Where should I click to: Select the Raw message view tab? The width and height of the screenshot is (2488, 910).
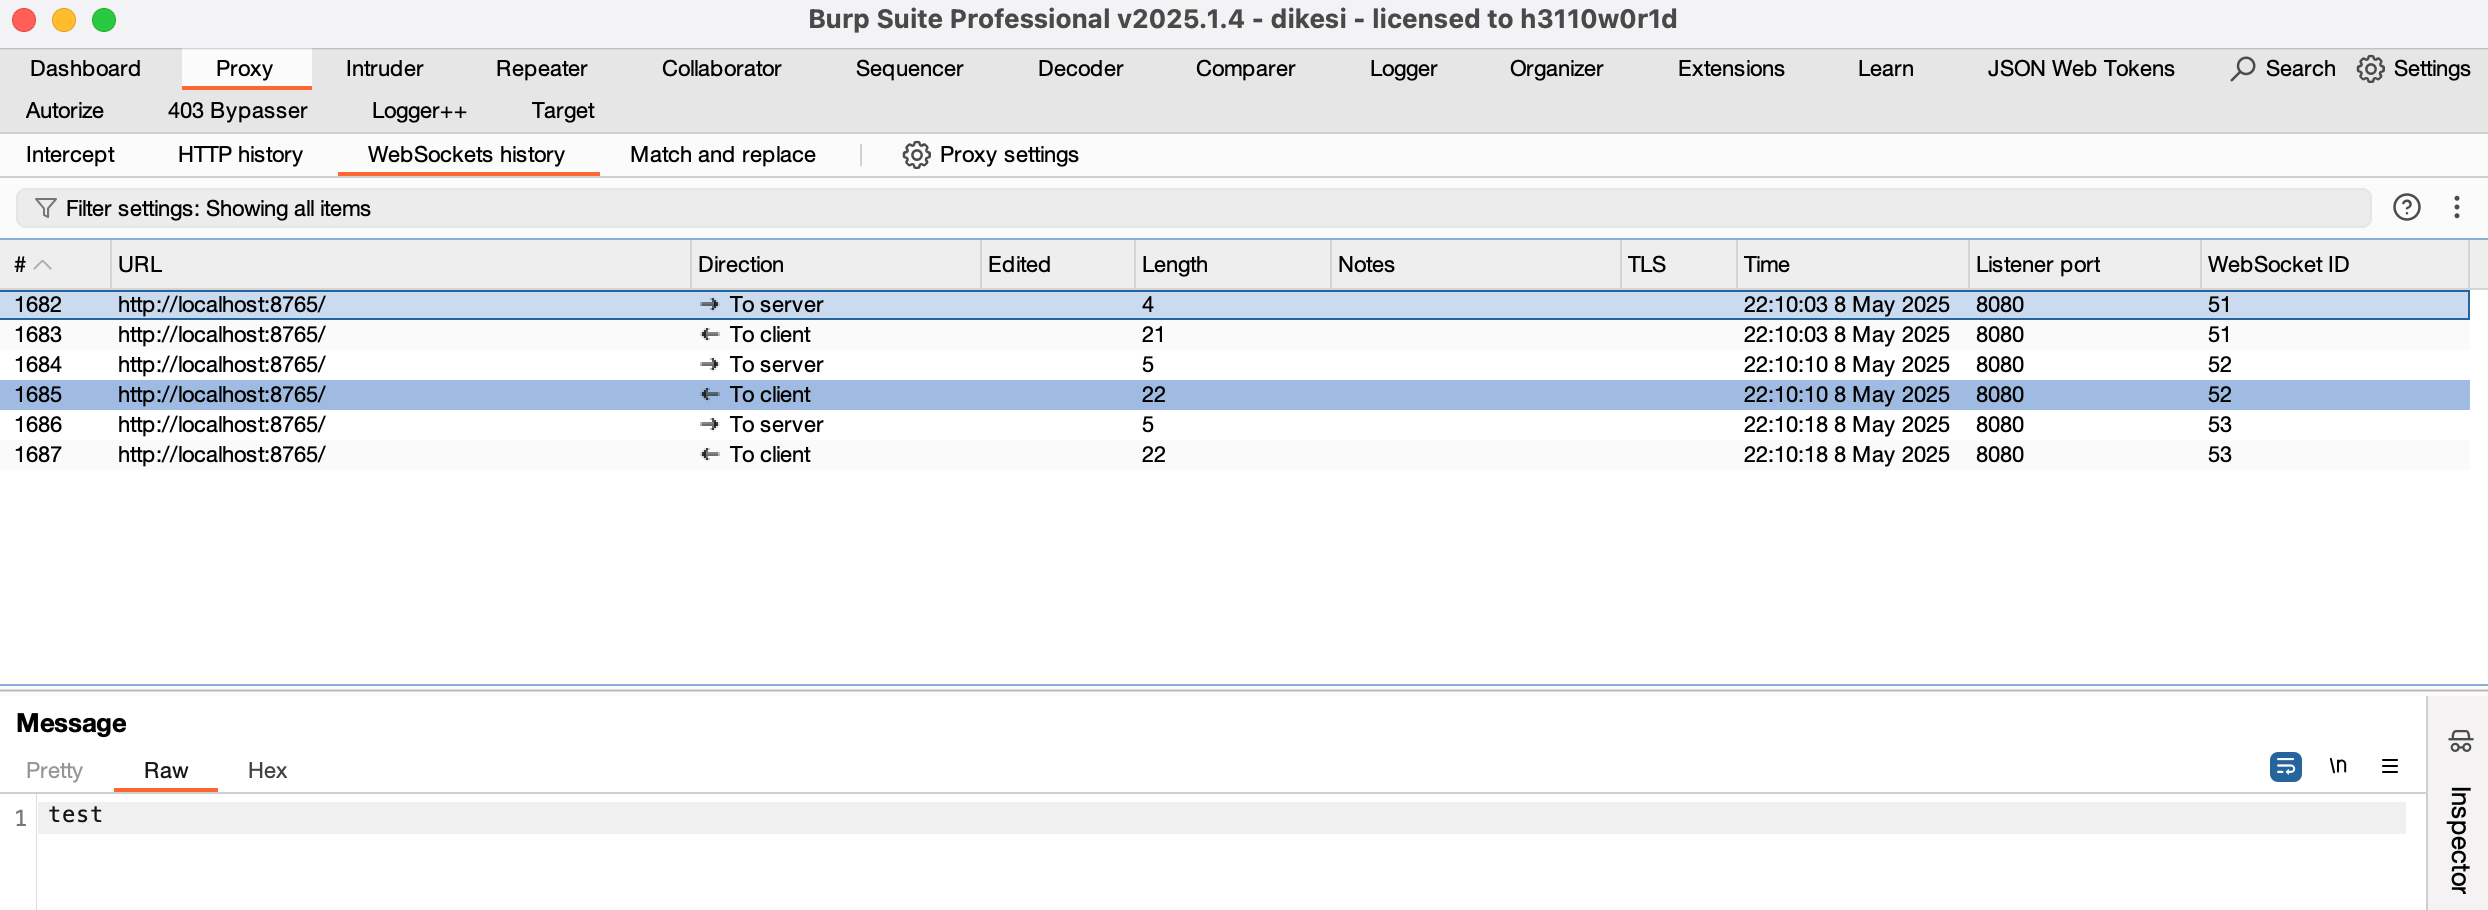click(x=166, y=771)
